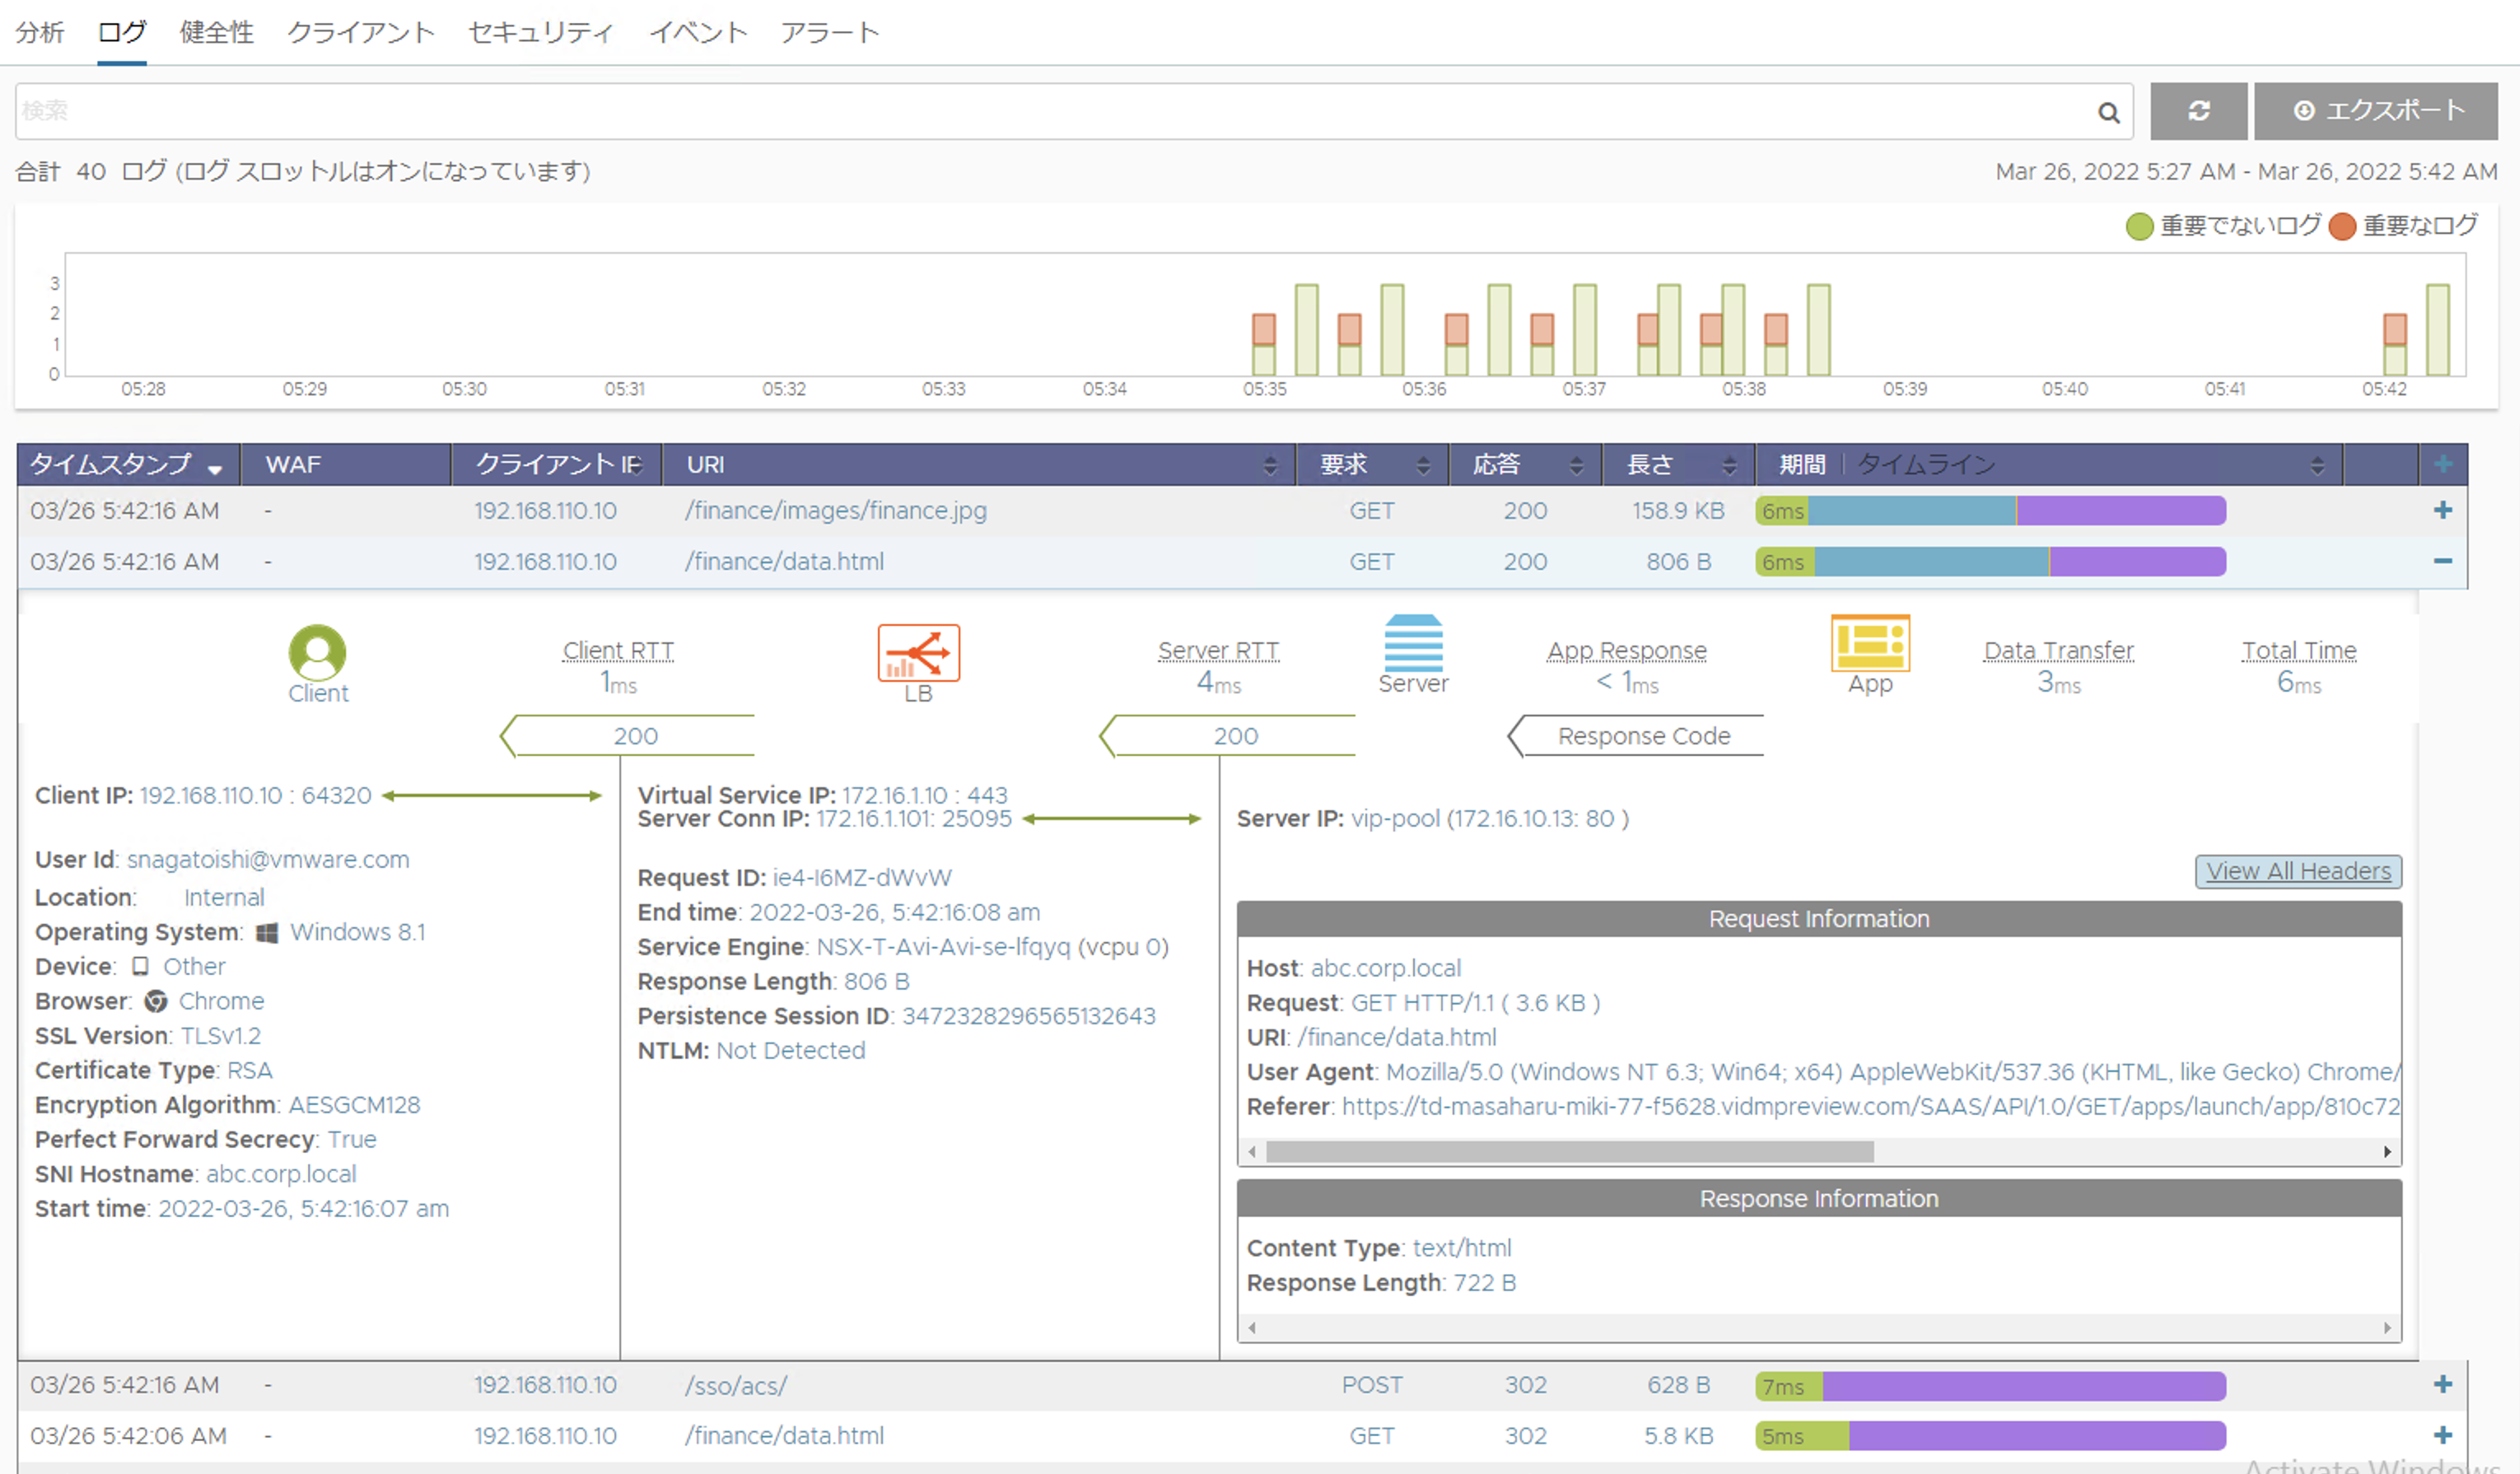2520x1474 pixels.
Task: Click the search magnifier icon
Action: [x=2108, y=112]
